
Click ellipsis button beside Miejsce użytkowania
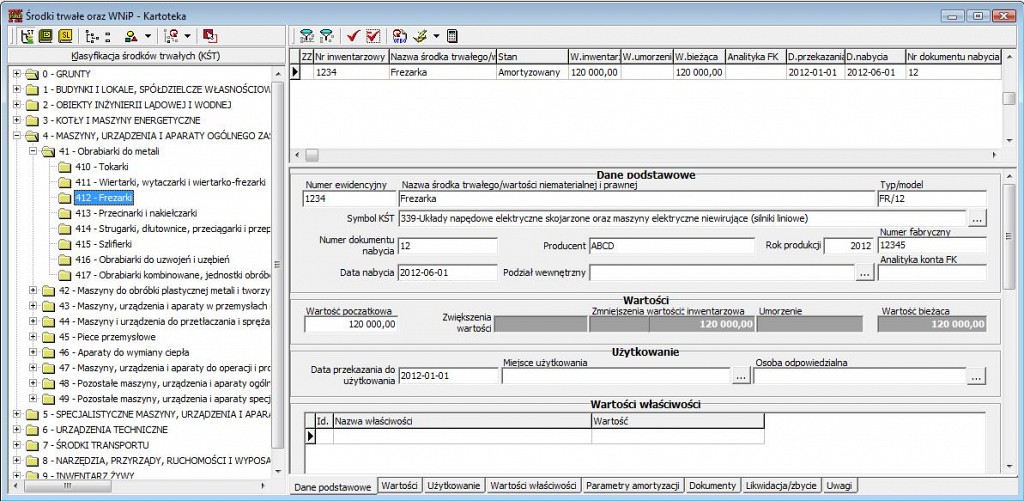pos(741,376)
